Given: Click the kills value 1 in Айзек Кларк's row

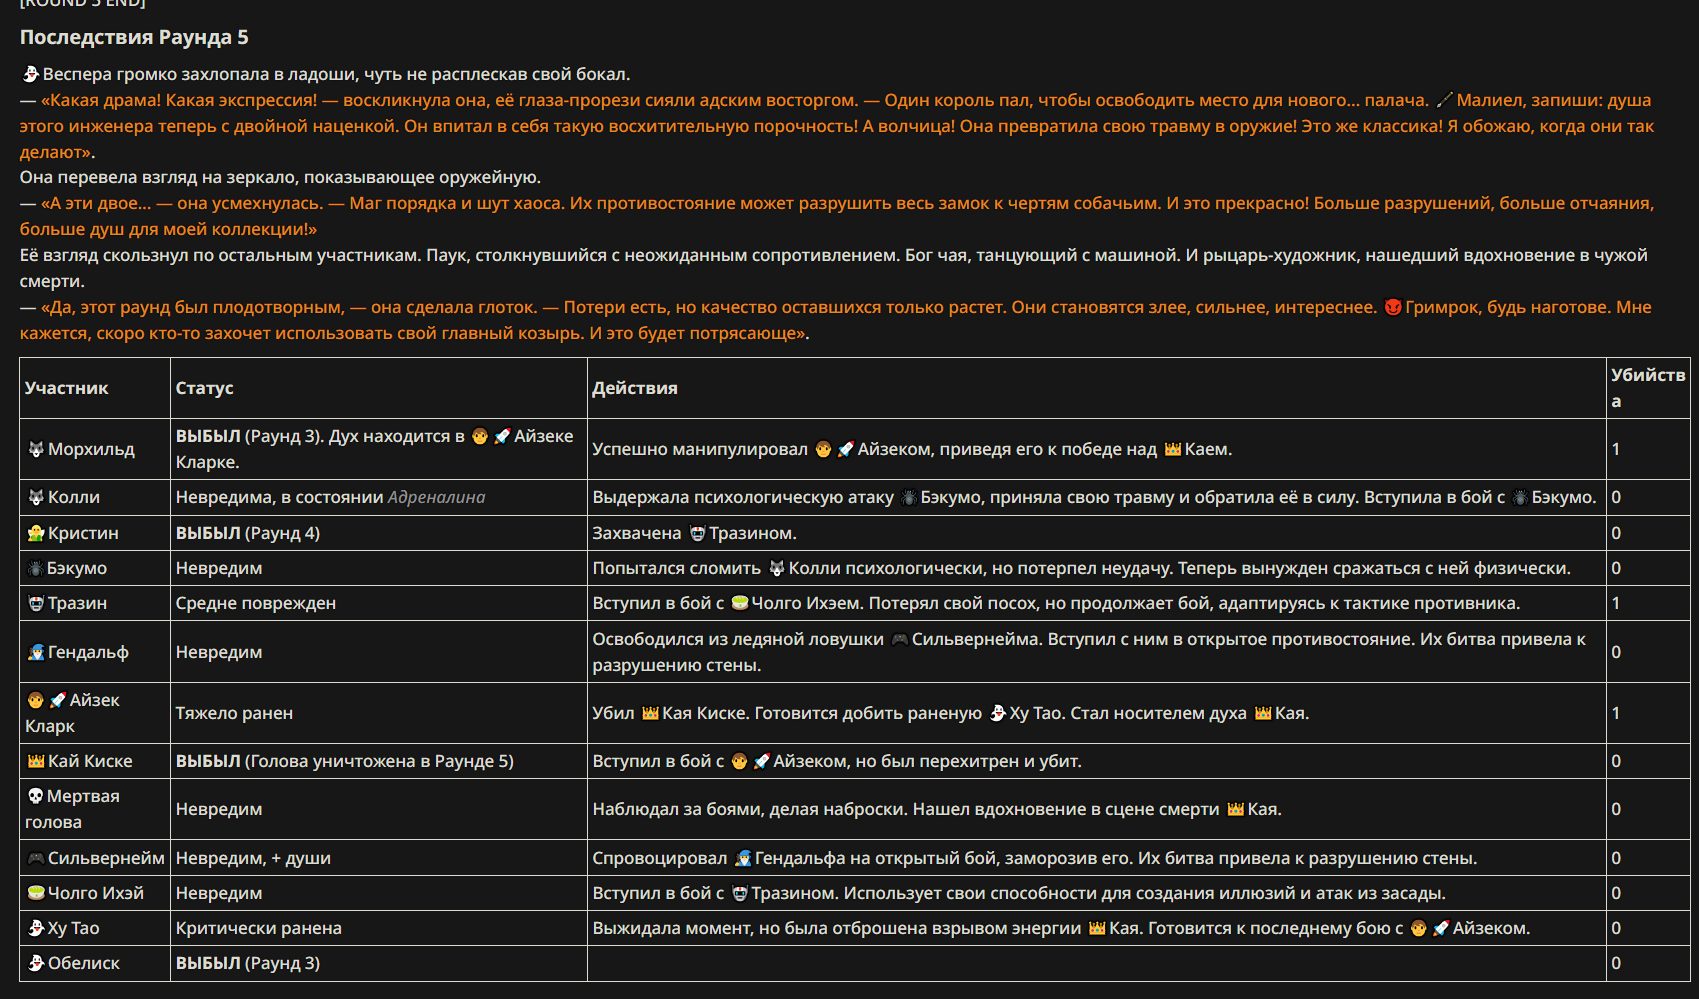Looking at the screenshot, I should tap(1616, 714).
